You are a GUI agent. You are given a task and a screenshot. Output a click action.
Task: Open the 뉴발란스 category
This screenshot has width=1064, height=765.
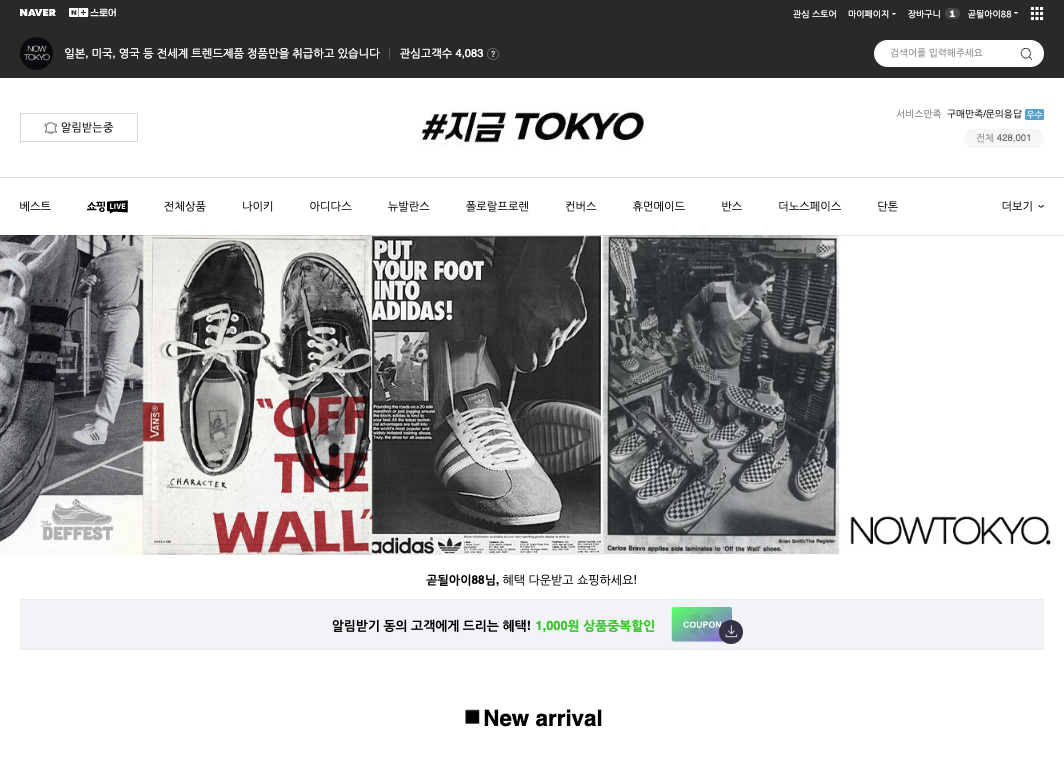pos(408,206)
